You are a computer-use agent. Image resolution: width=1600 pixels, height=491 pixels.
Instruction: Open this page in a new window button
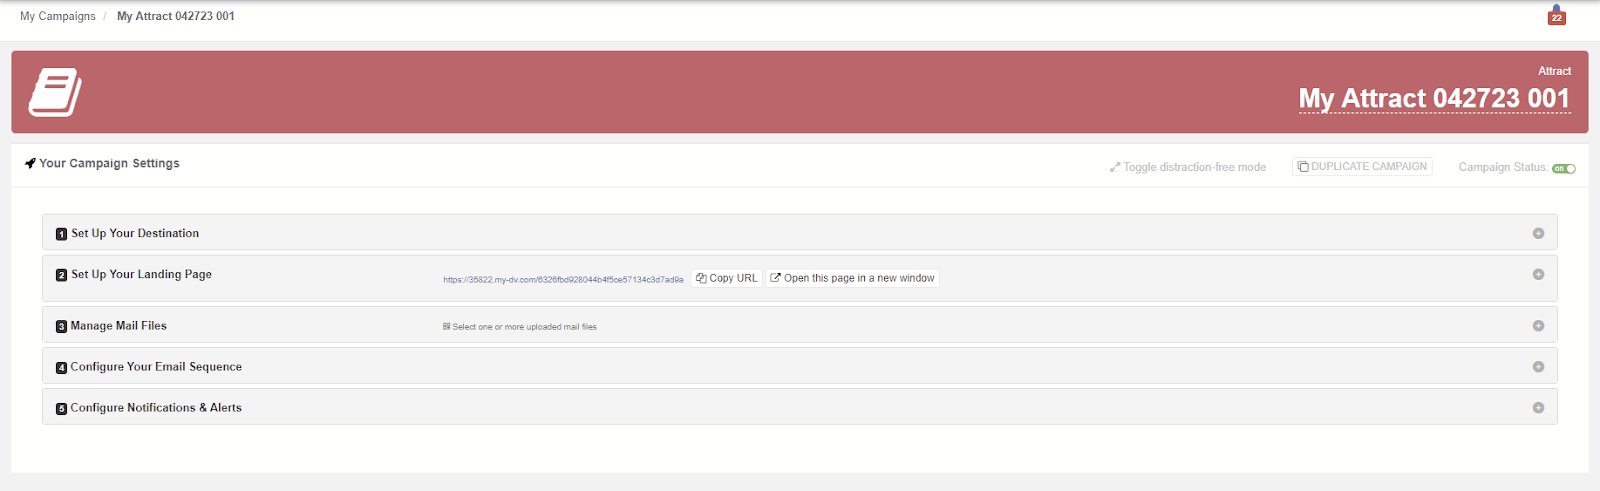pos(852,278)
